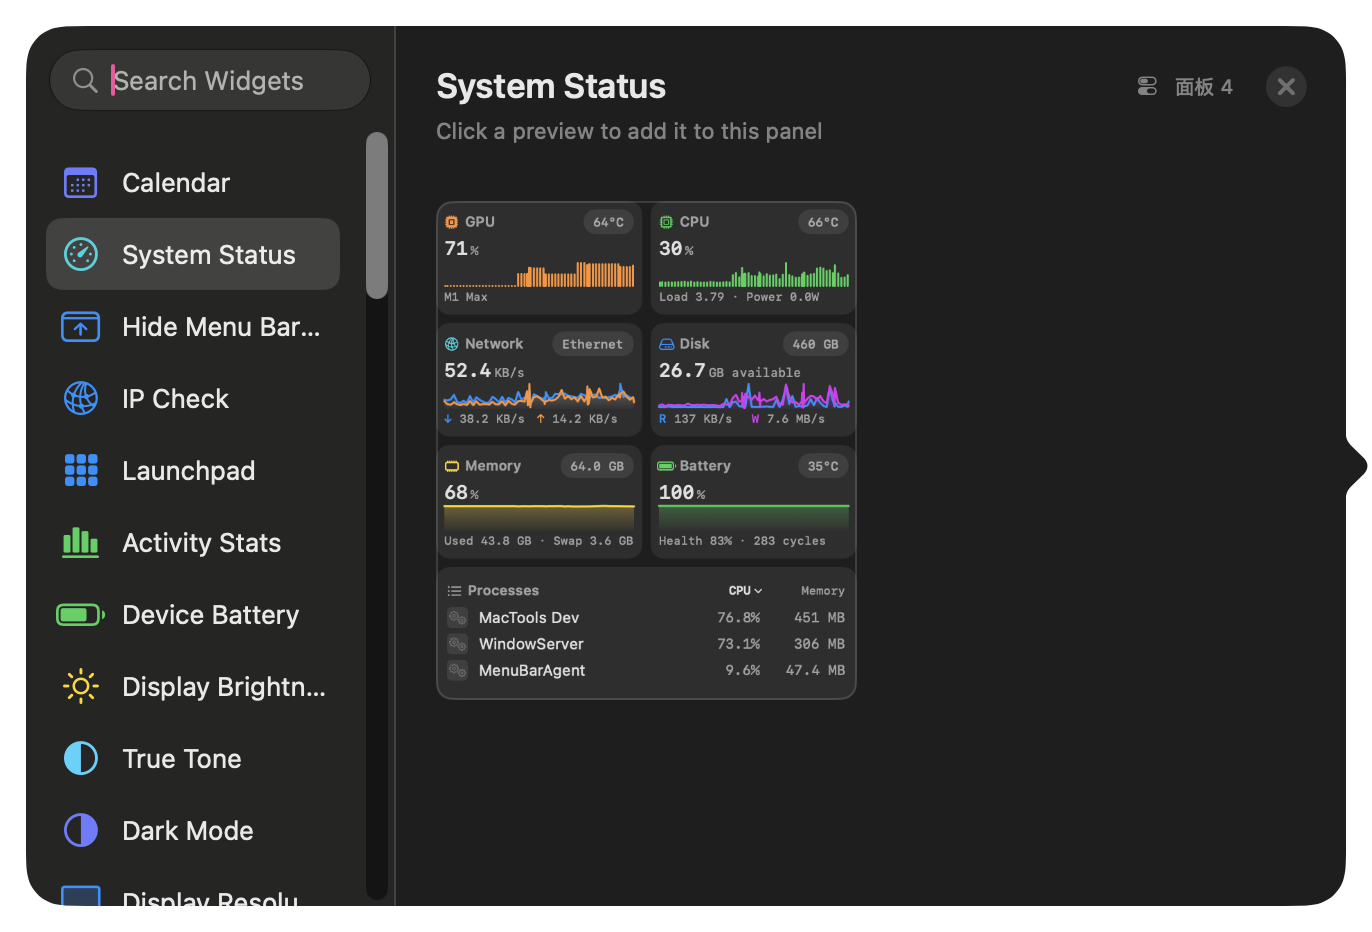Viewport: 1372px width, 932px height.
Task: Click the WindowServer process name
Action: point(531,644)
